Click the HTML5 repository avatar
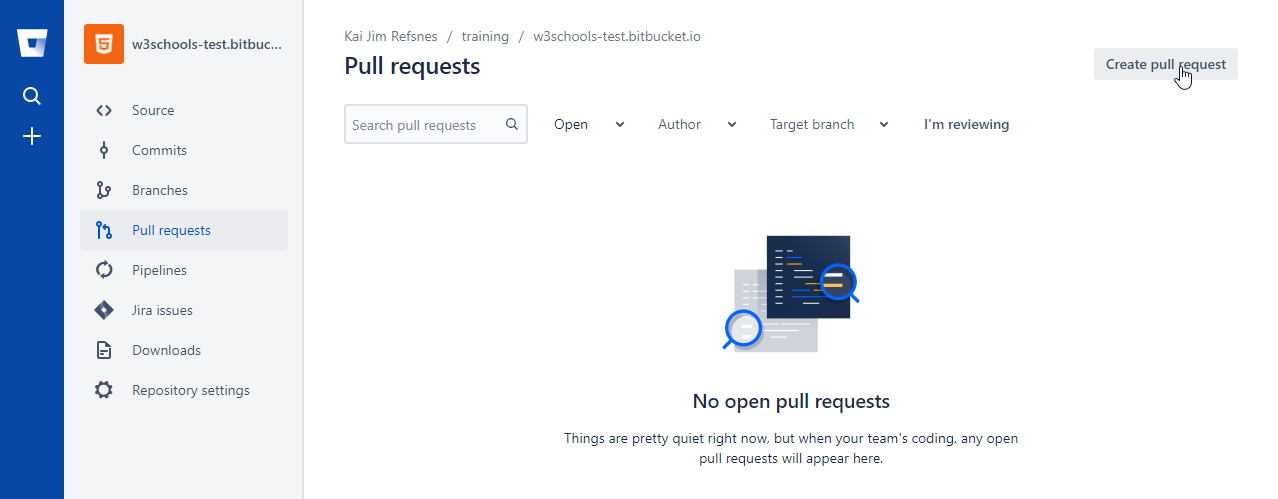 click(104, 45)
